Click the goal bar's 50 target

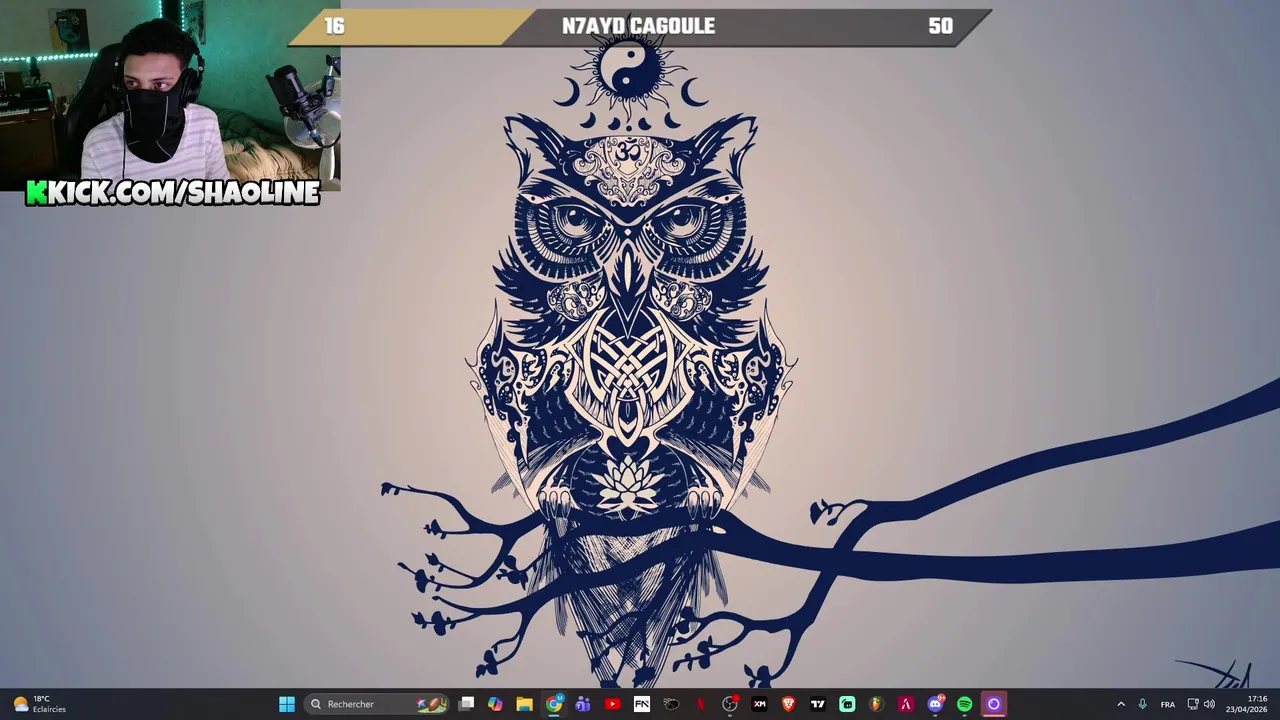tap(940, 26)
